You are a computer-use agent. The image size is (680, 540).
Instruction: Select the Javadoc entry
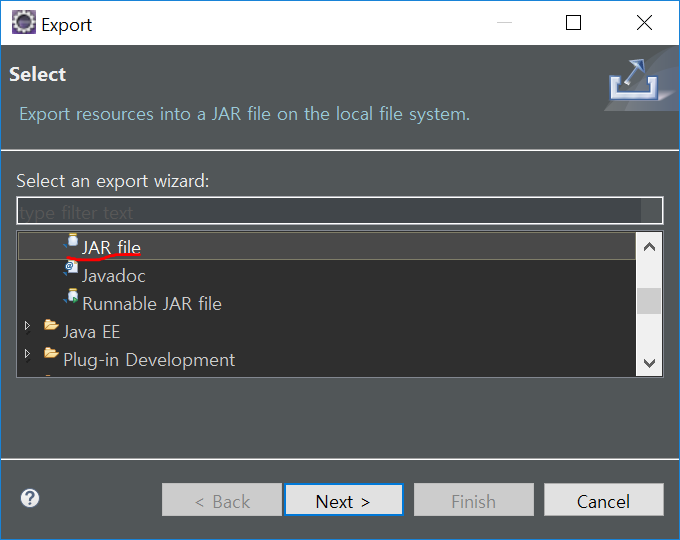tap(114, 276)
